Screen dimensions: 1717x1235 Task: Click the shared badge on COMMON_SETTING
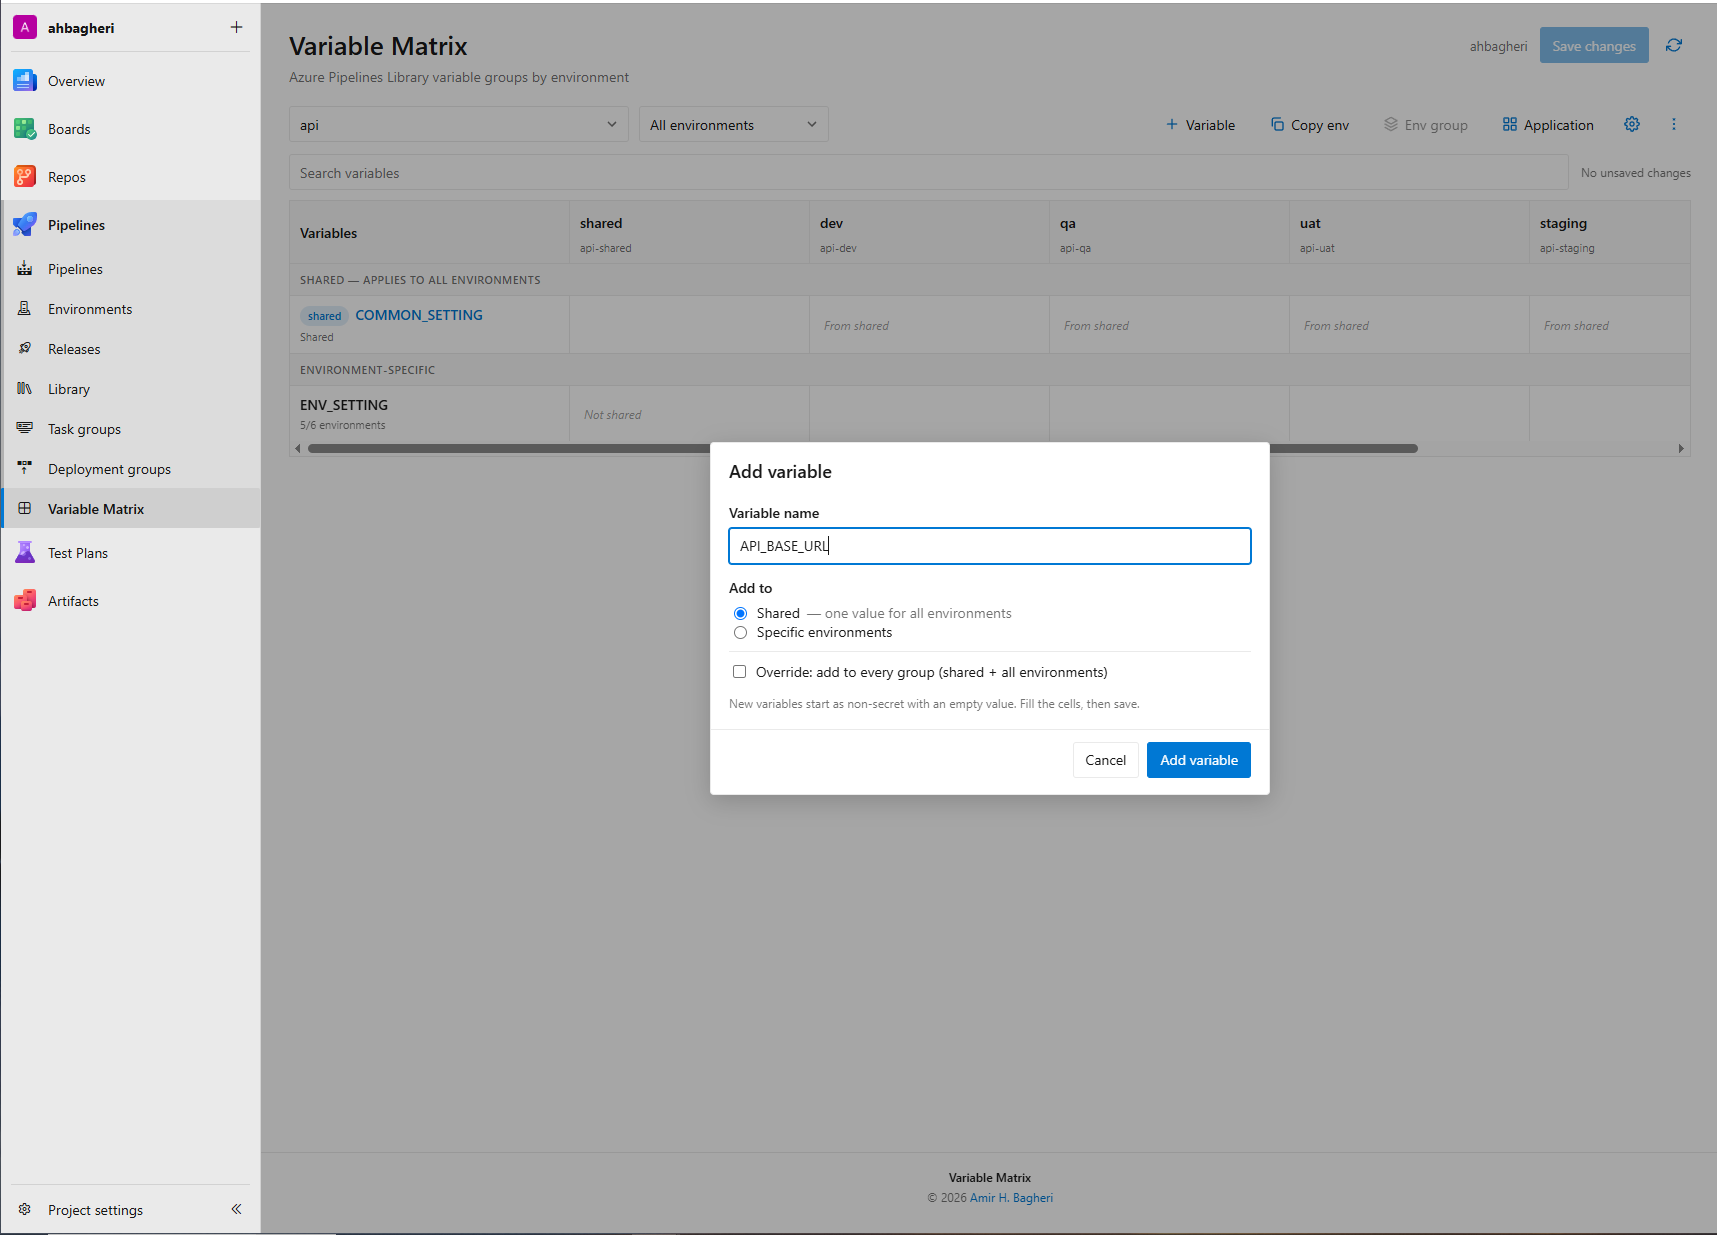[324, 316]
